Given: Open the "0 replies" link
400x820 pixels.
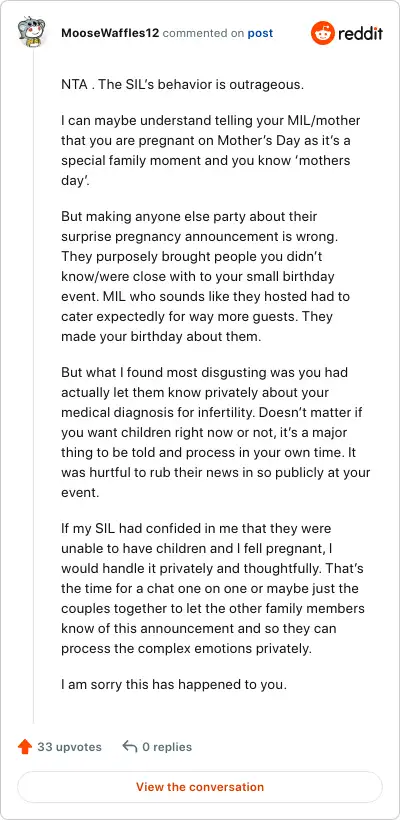Looking at the screenshot, I should pos(167,747).
